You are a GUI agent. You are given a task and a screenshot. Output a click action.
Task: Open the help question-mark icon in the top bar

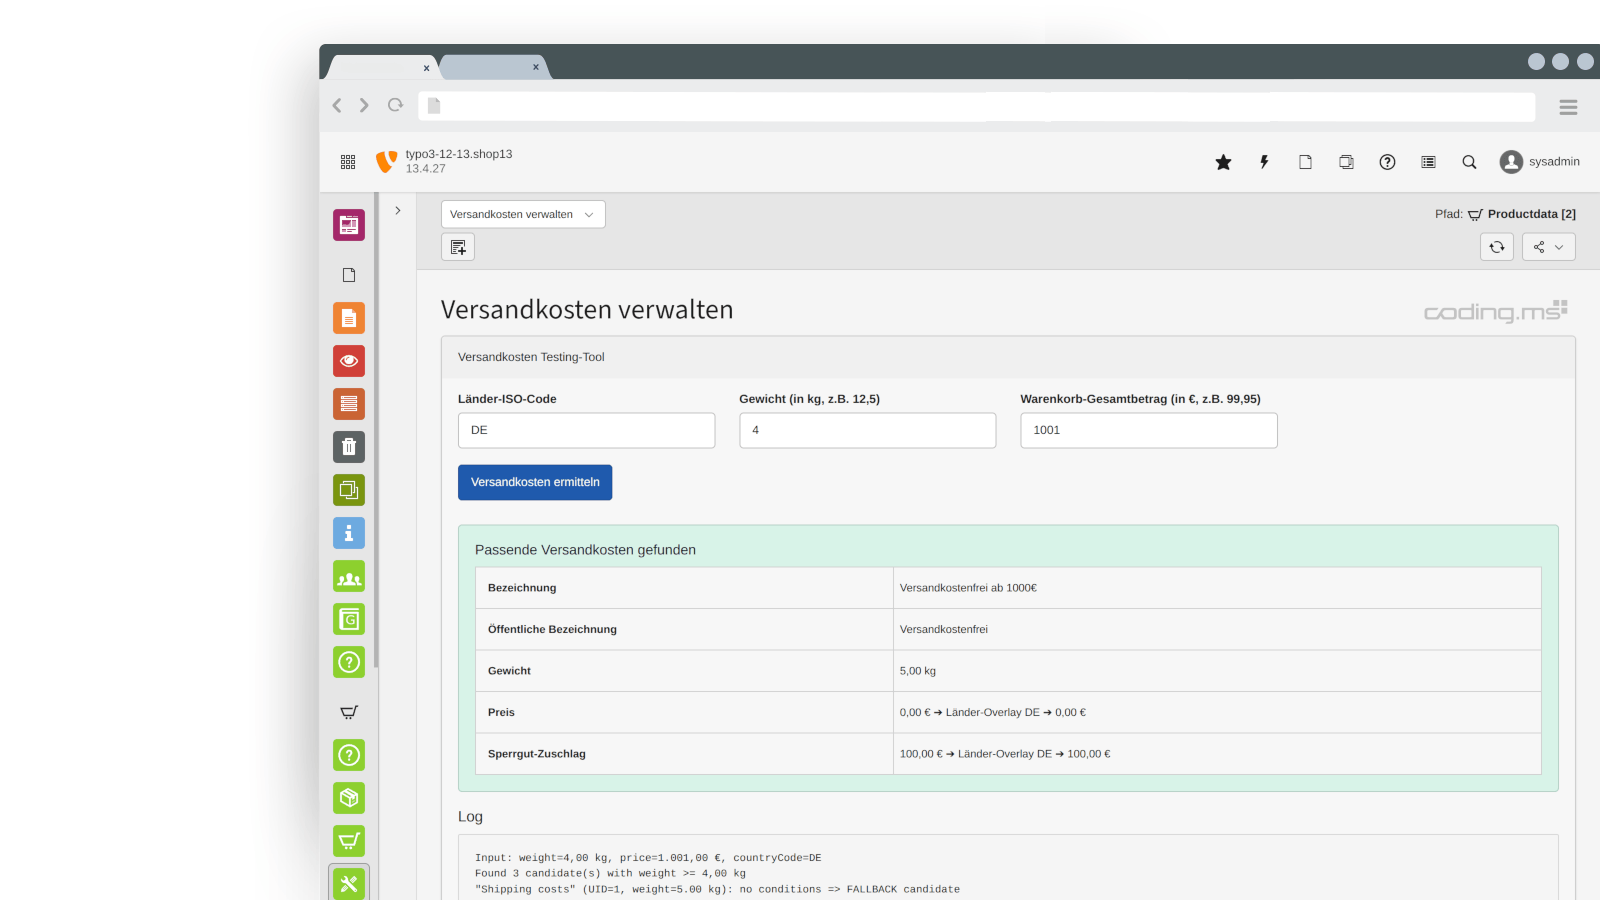click(x=1387, y=161)
